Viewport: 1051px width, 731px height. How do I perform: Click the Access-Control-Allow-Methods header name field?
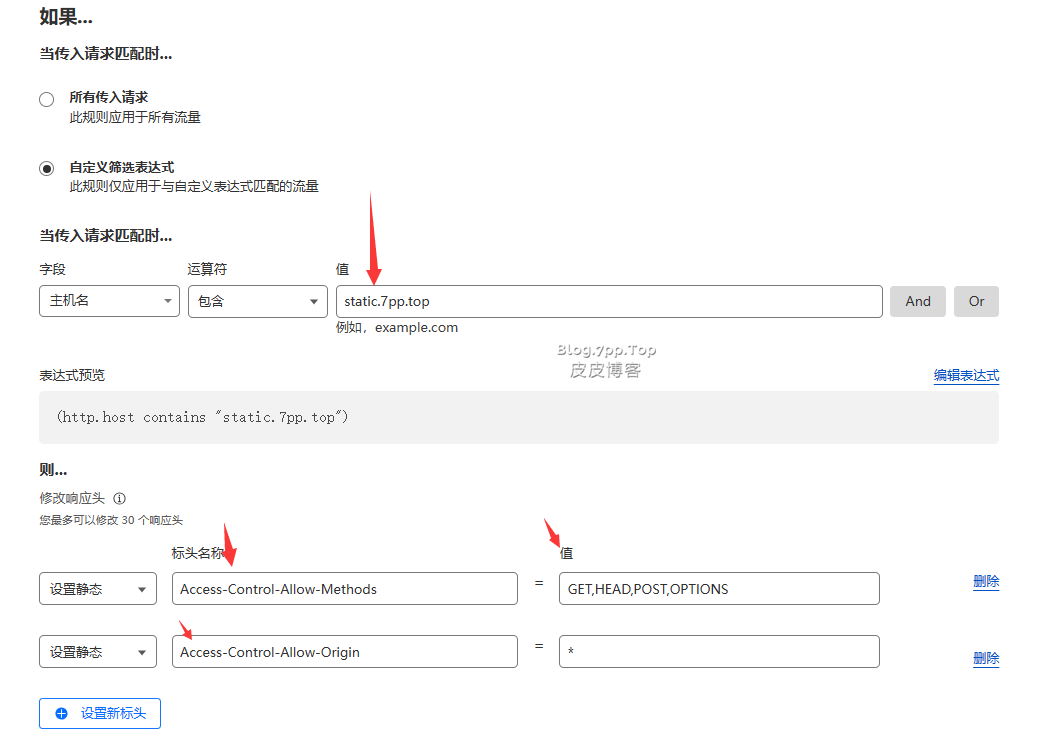point(344,589)
